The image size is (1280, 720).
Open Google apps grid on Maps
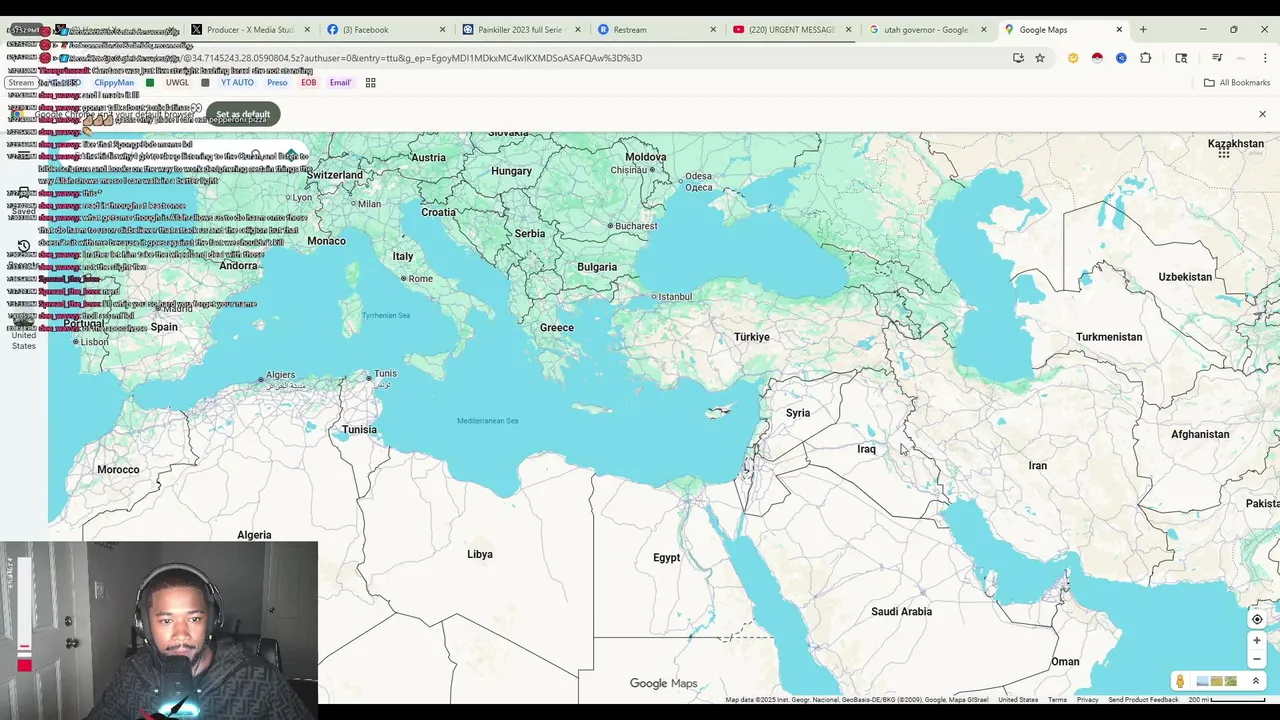[x=1223, y=152]
